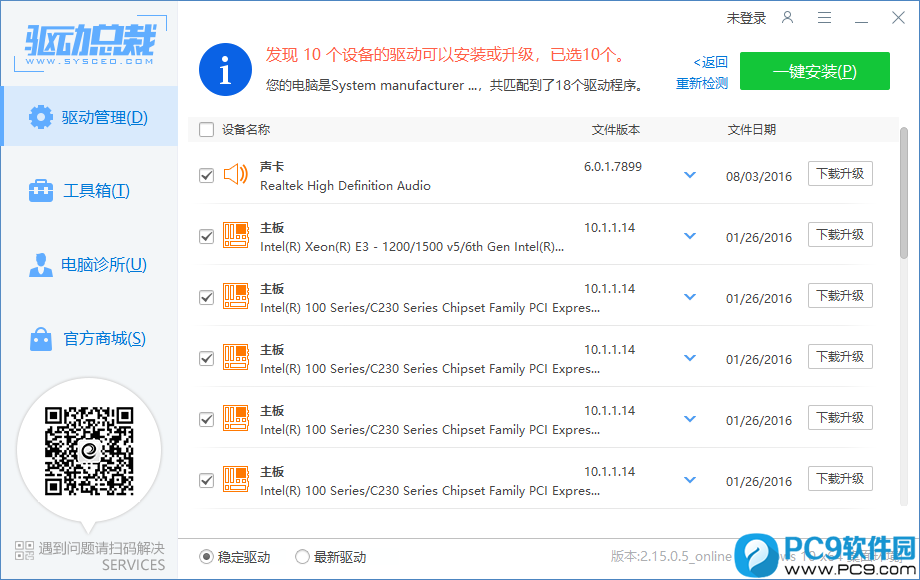Click the red 发现 10 个设备 headline
This screenshot has width=920, height=580.
coord(447,55)
